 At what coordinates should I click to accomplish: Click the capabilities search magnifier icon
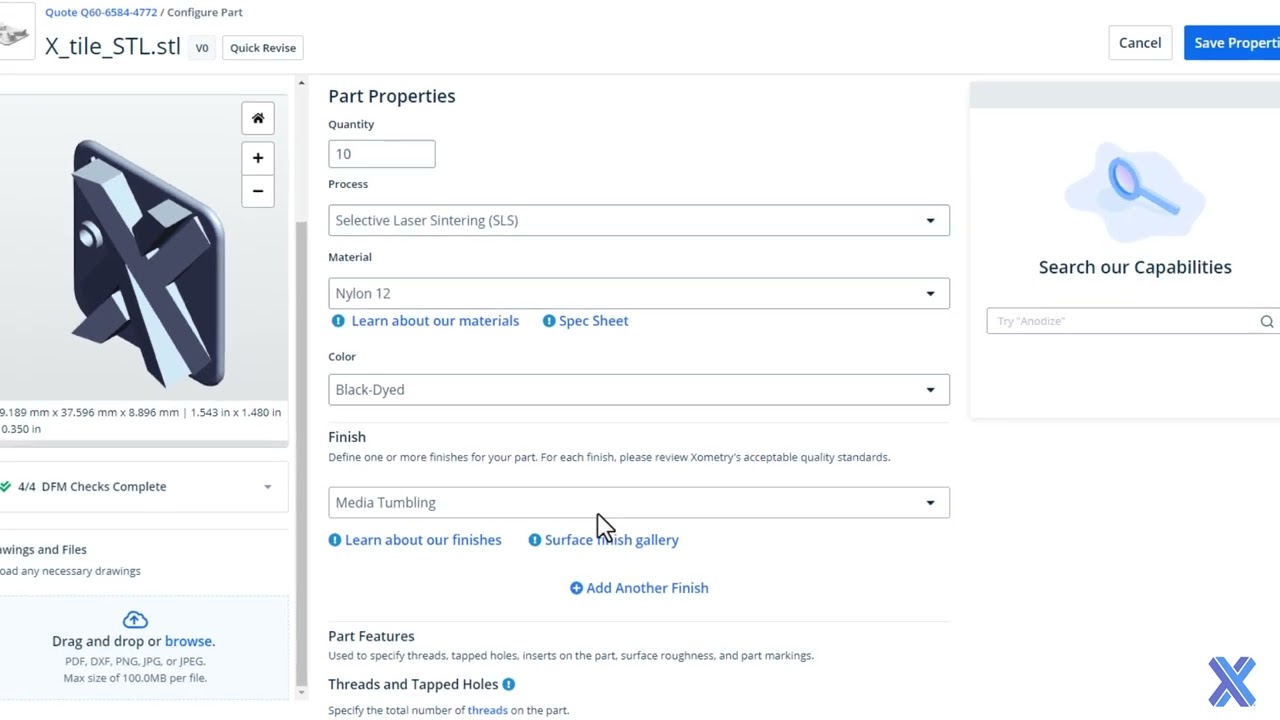[1266, 321]
